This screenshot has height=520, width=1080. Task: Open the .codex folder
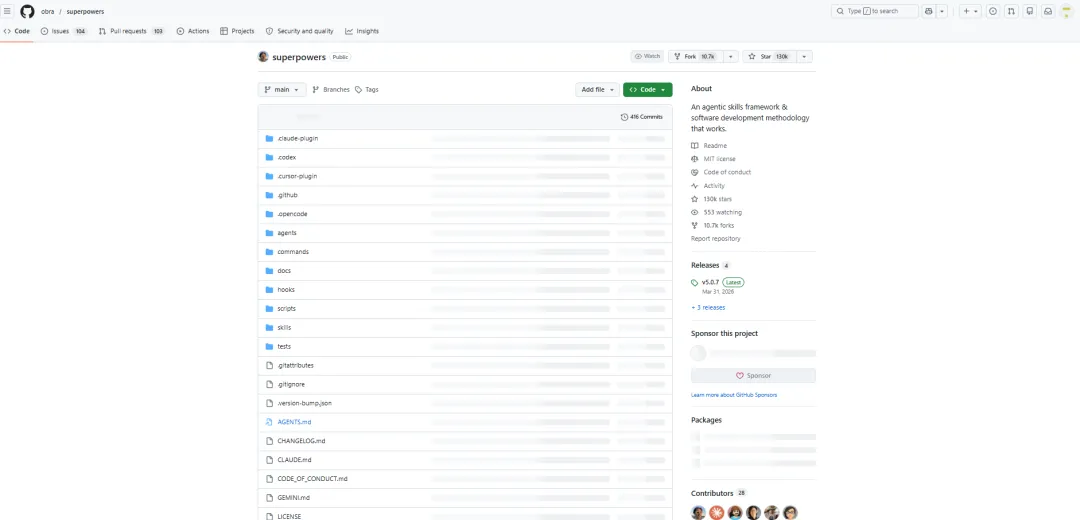[x=287, y=157]
